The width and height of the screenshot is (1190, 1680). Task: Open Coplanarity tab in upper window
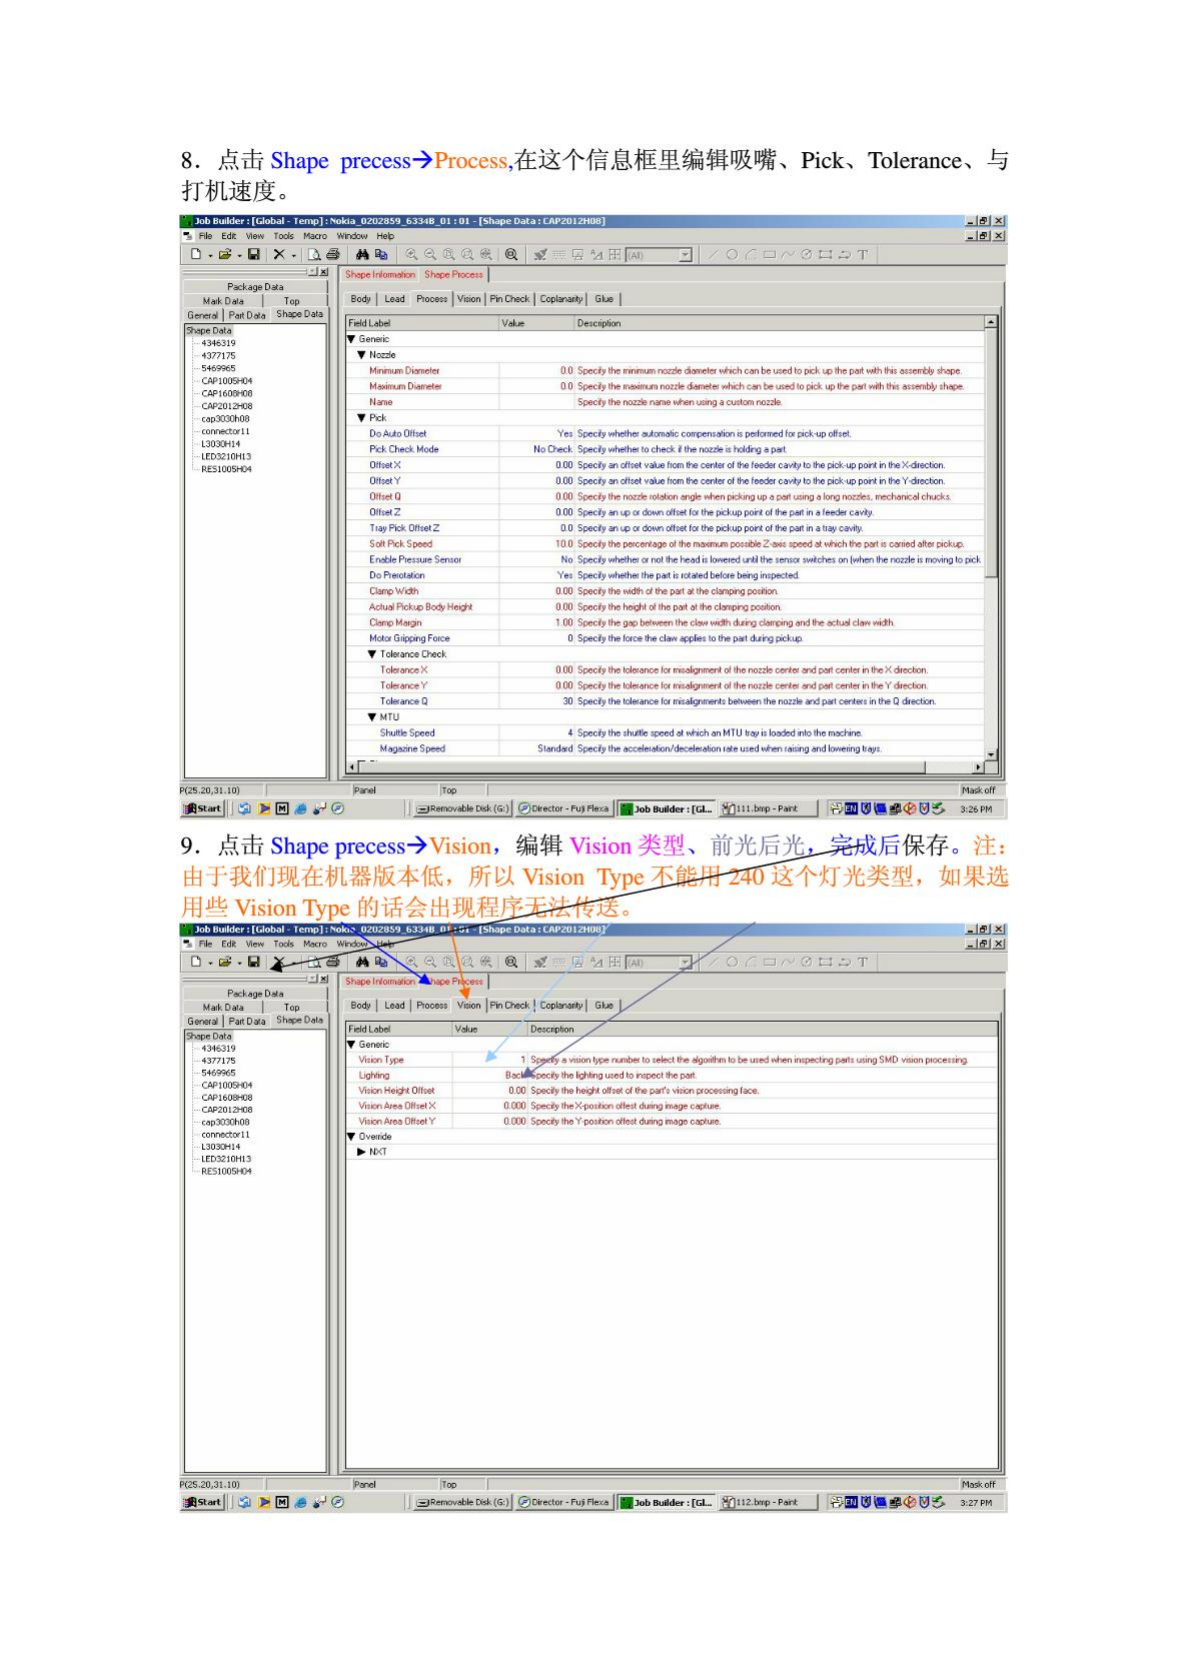click(561, 299)
